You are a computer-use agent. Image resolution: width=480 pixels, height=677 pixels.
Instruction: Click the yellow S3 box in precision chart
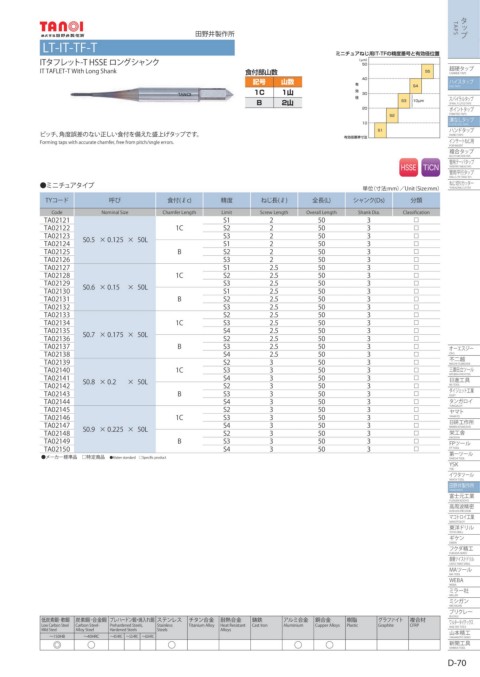coord(404,101)
